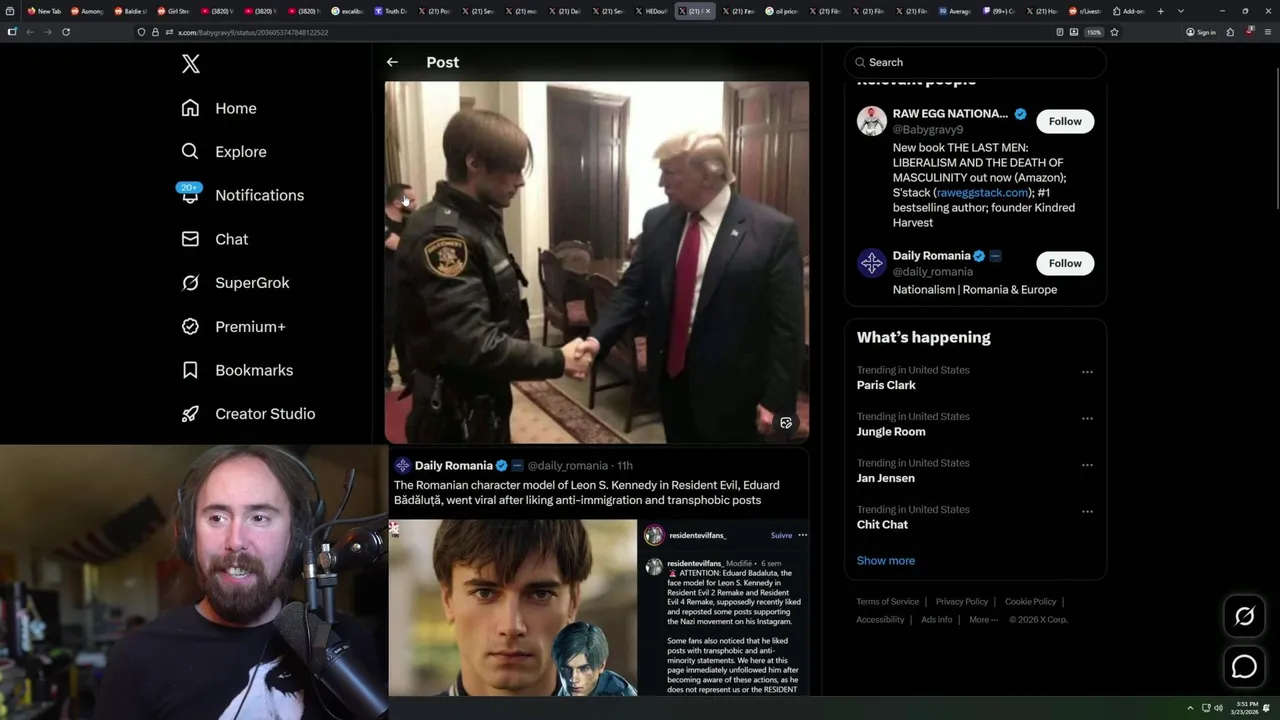Image resolution: width=1280 pixels, height=720 pixels.
Task: Go back with Post back arrow
Action: [392, 62]
